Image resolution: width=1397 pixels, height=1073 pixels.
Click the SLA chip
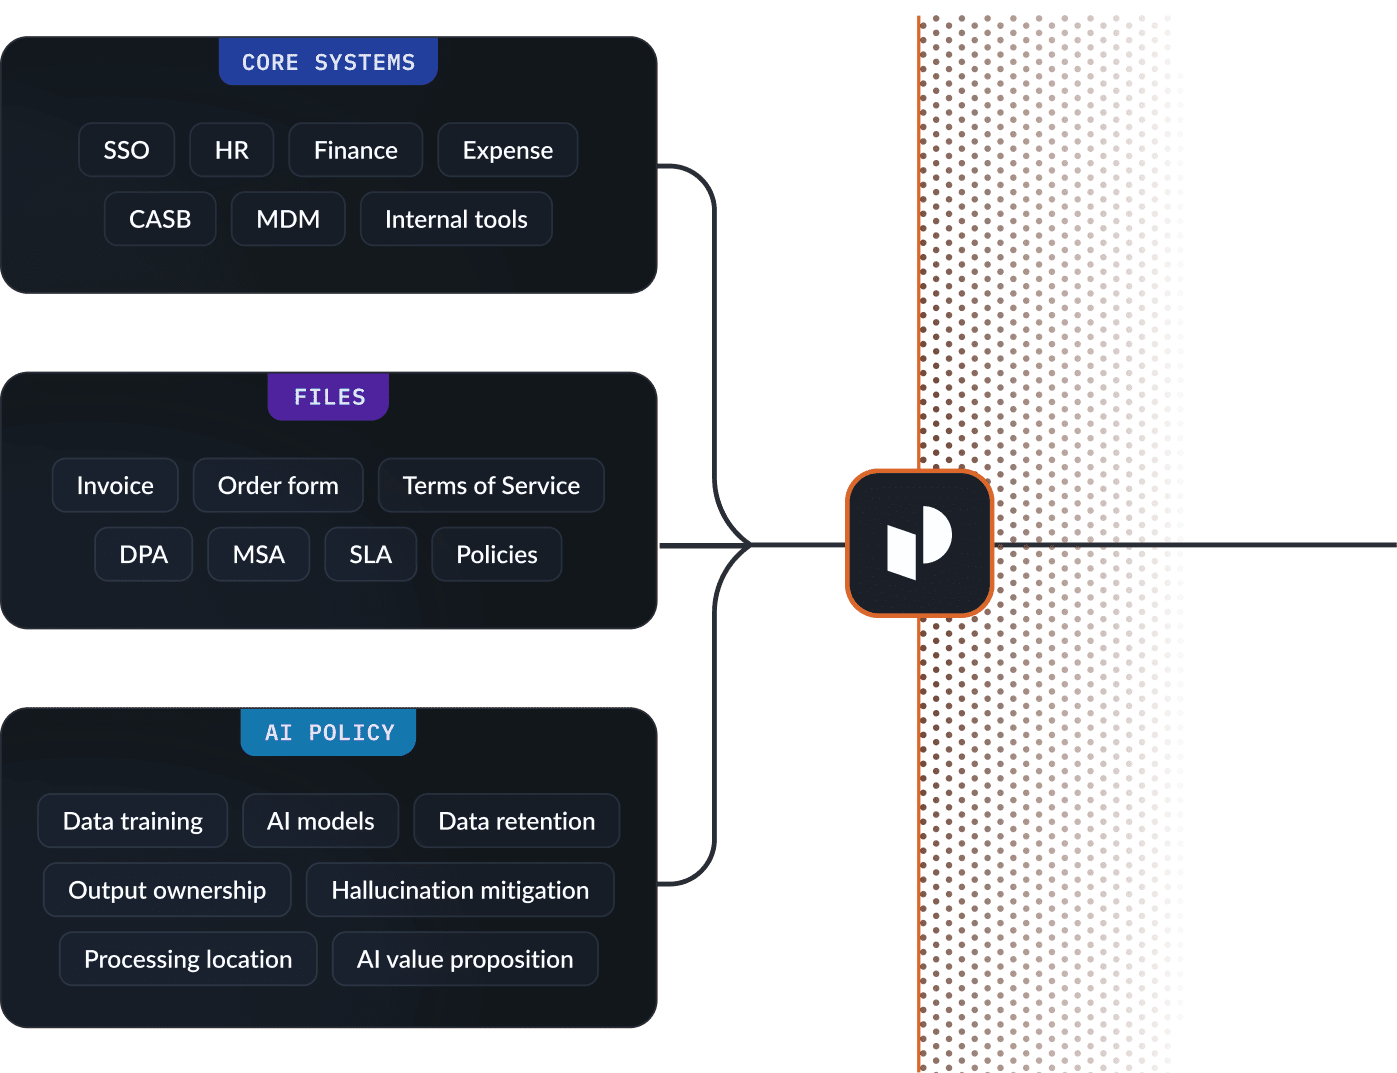371,554
